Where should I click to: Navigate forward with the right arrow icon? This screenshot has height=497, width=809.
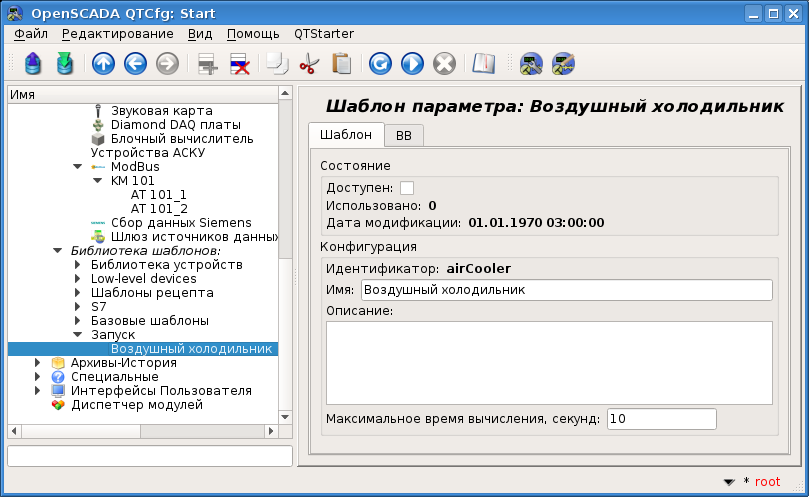click(167, 64)
